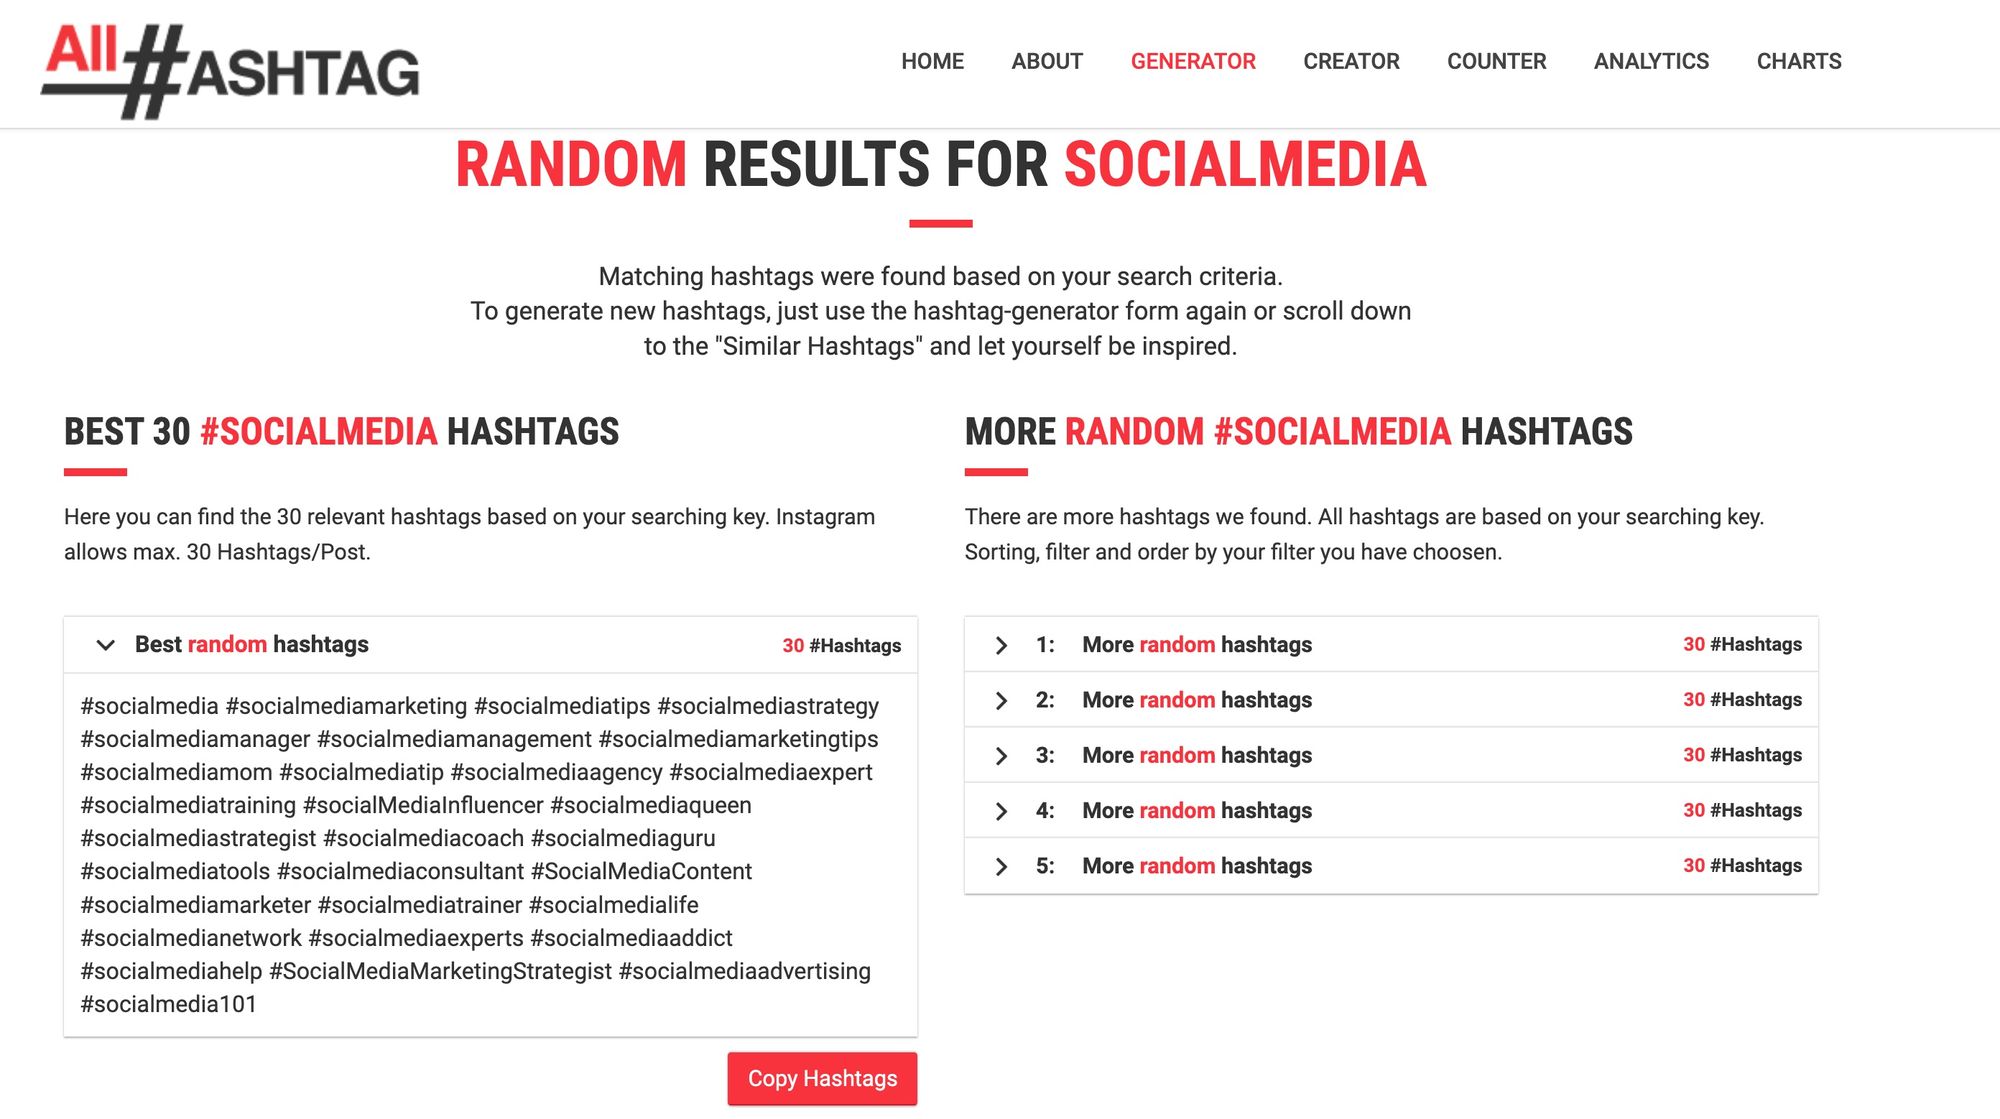Click the GENERATOR nav icon

pyautogui.click(x=1192, y=60)
